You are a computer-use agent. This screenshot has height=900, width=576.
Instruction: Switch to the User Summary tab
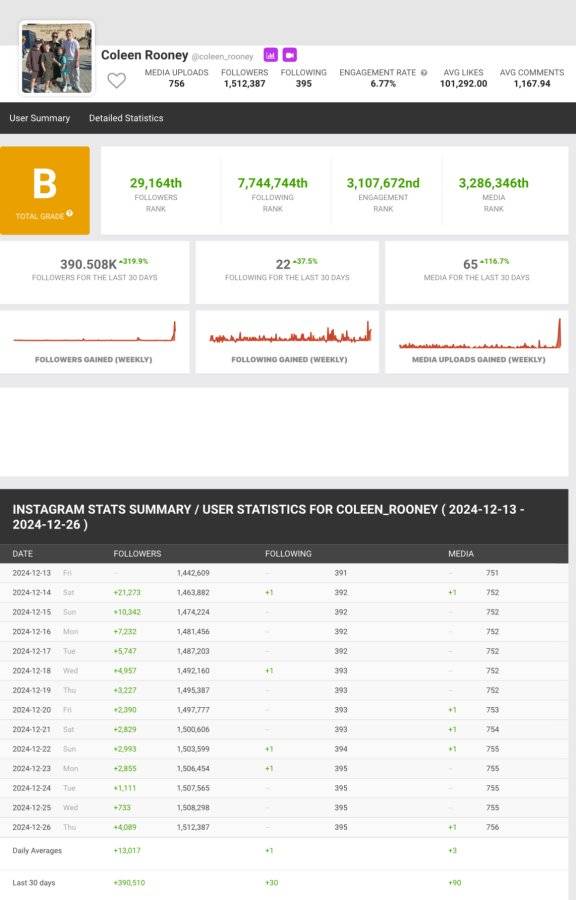(x=40, y=118)
